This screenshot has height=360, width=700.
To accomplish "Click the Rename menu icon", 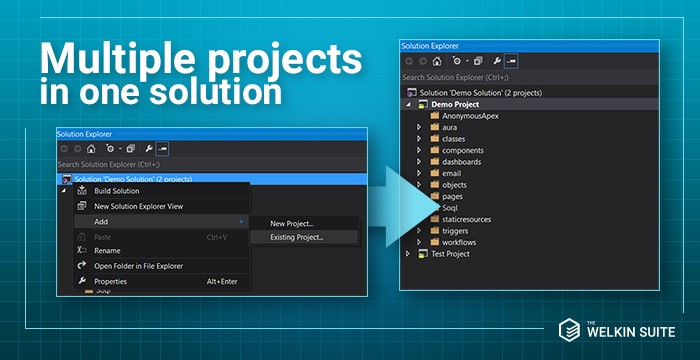I will click(82, 251).
